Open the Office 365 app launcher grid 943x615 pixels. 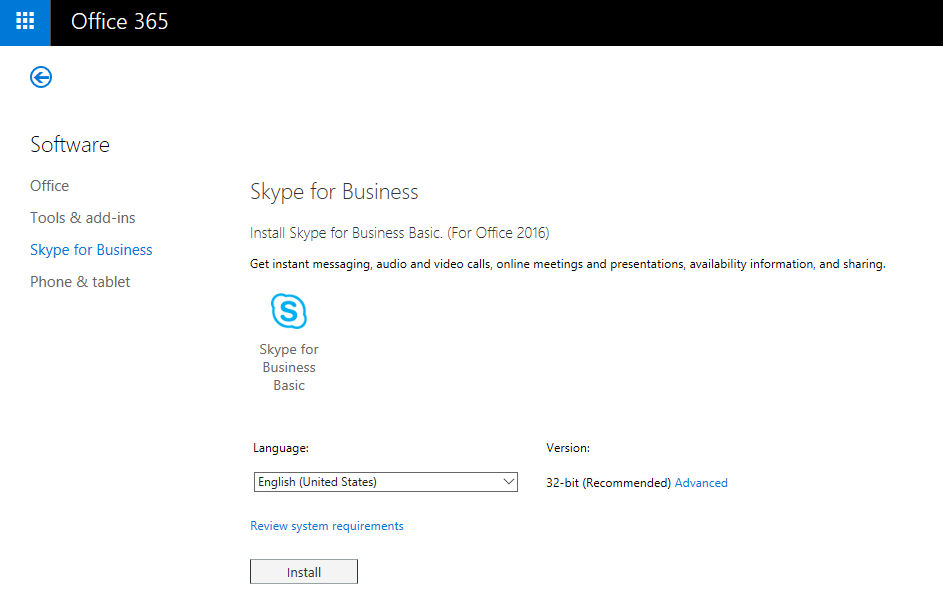[x=25, y=22]
